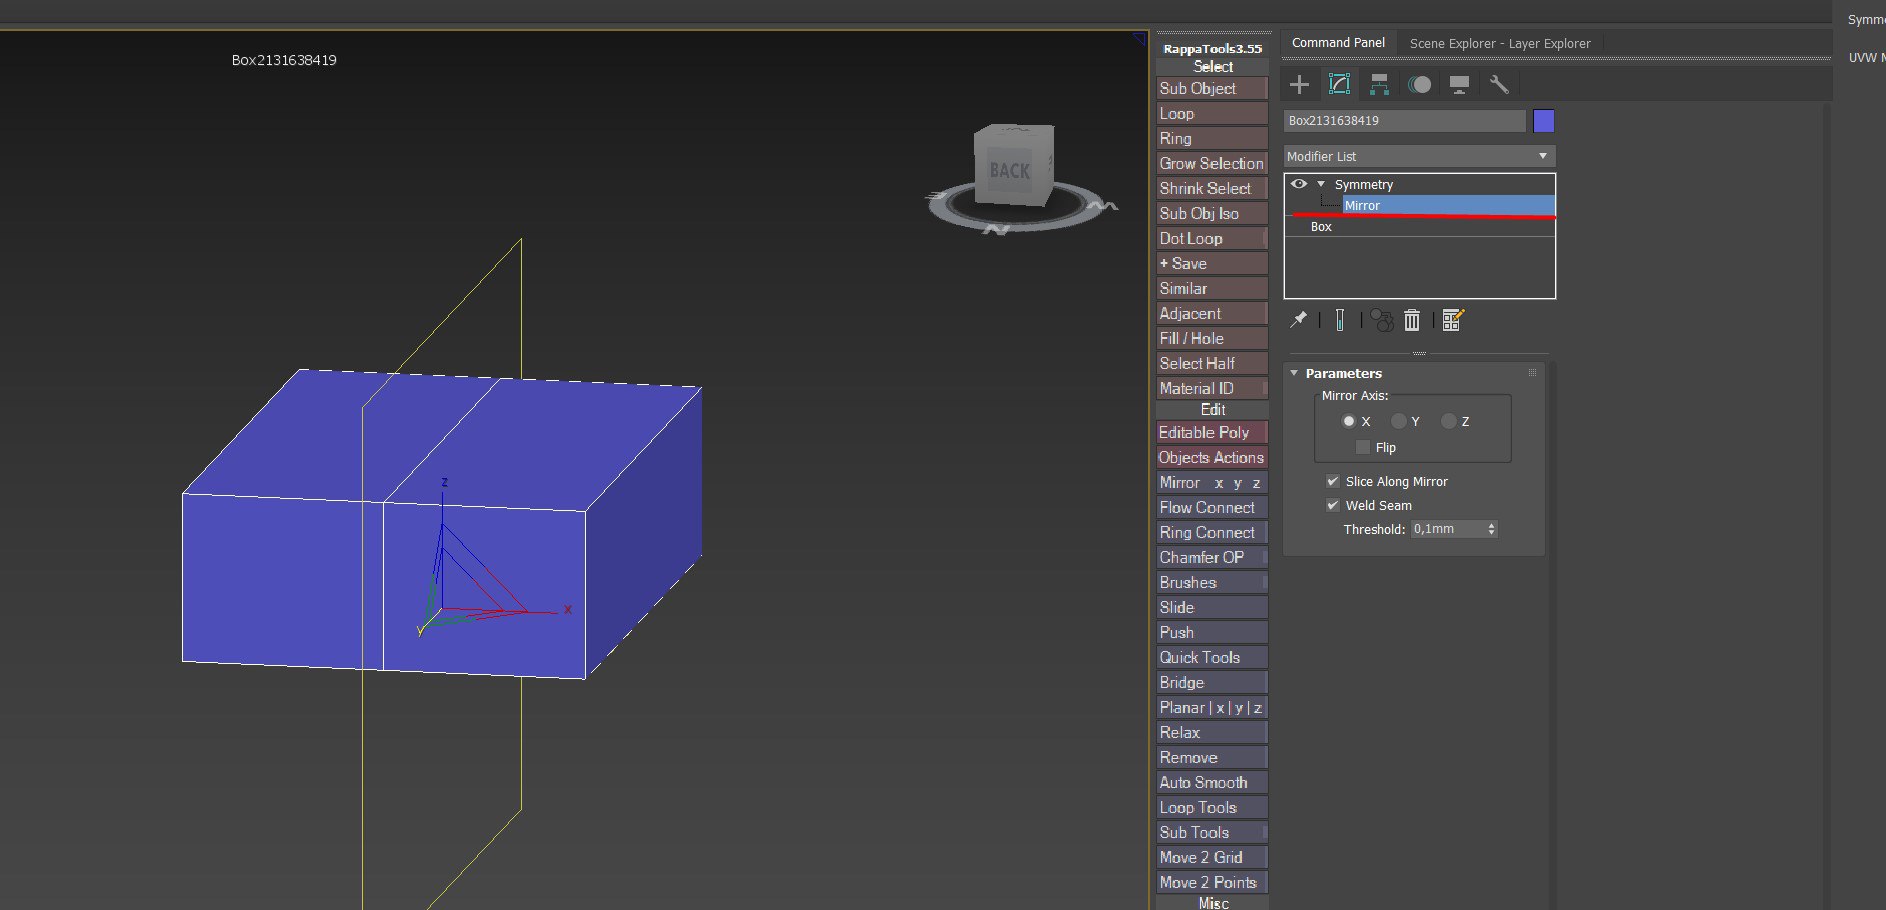Click the Pin Stack icon
Viewport: 1886px width, 910px height.
tap(1299, 320)
